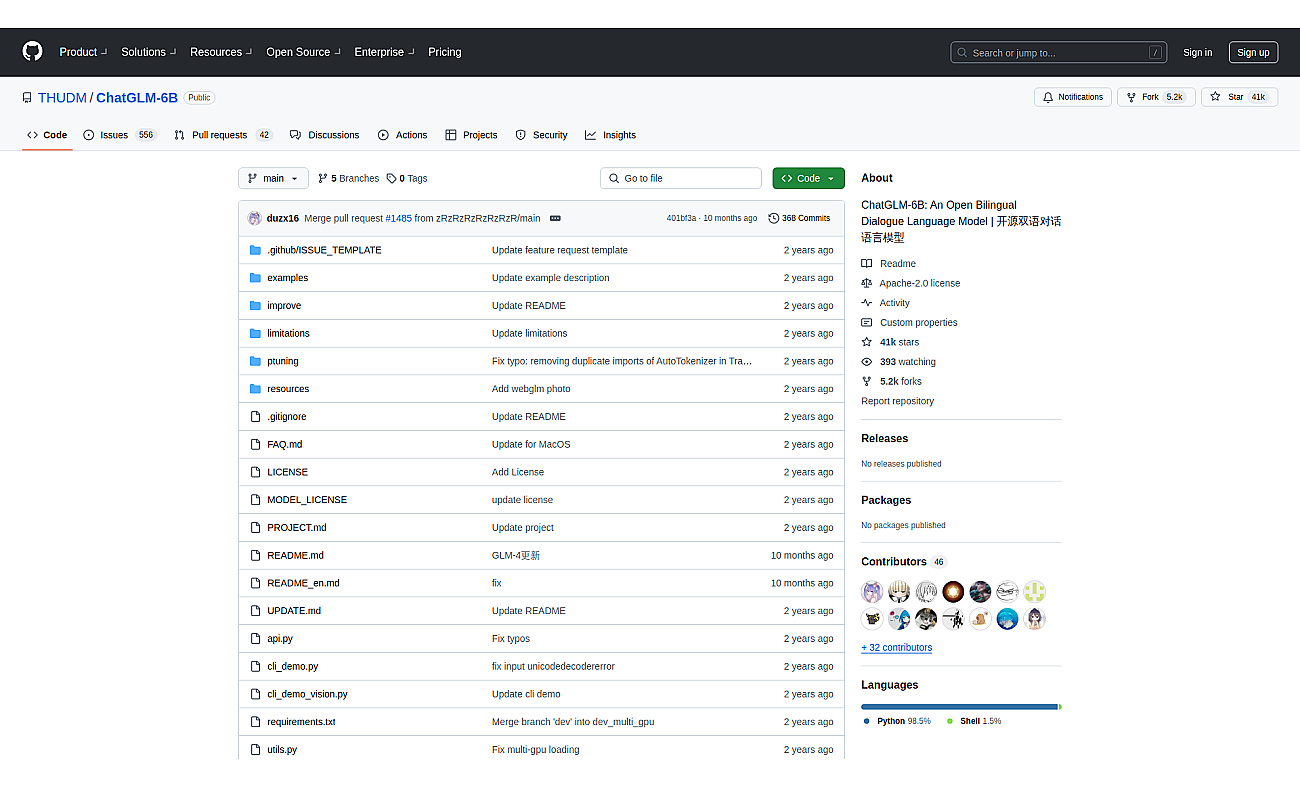Open the + 32 contributors link
The width and height of the screenshot is (1300, 788).
(x=896, y=648)
